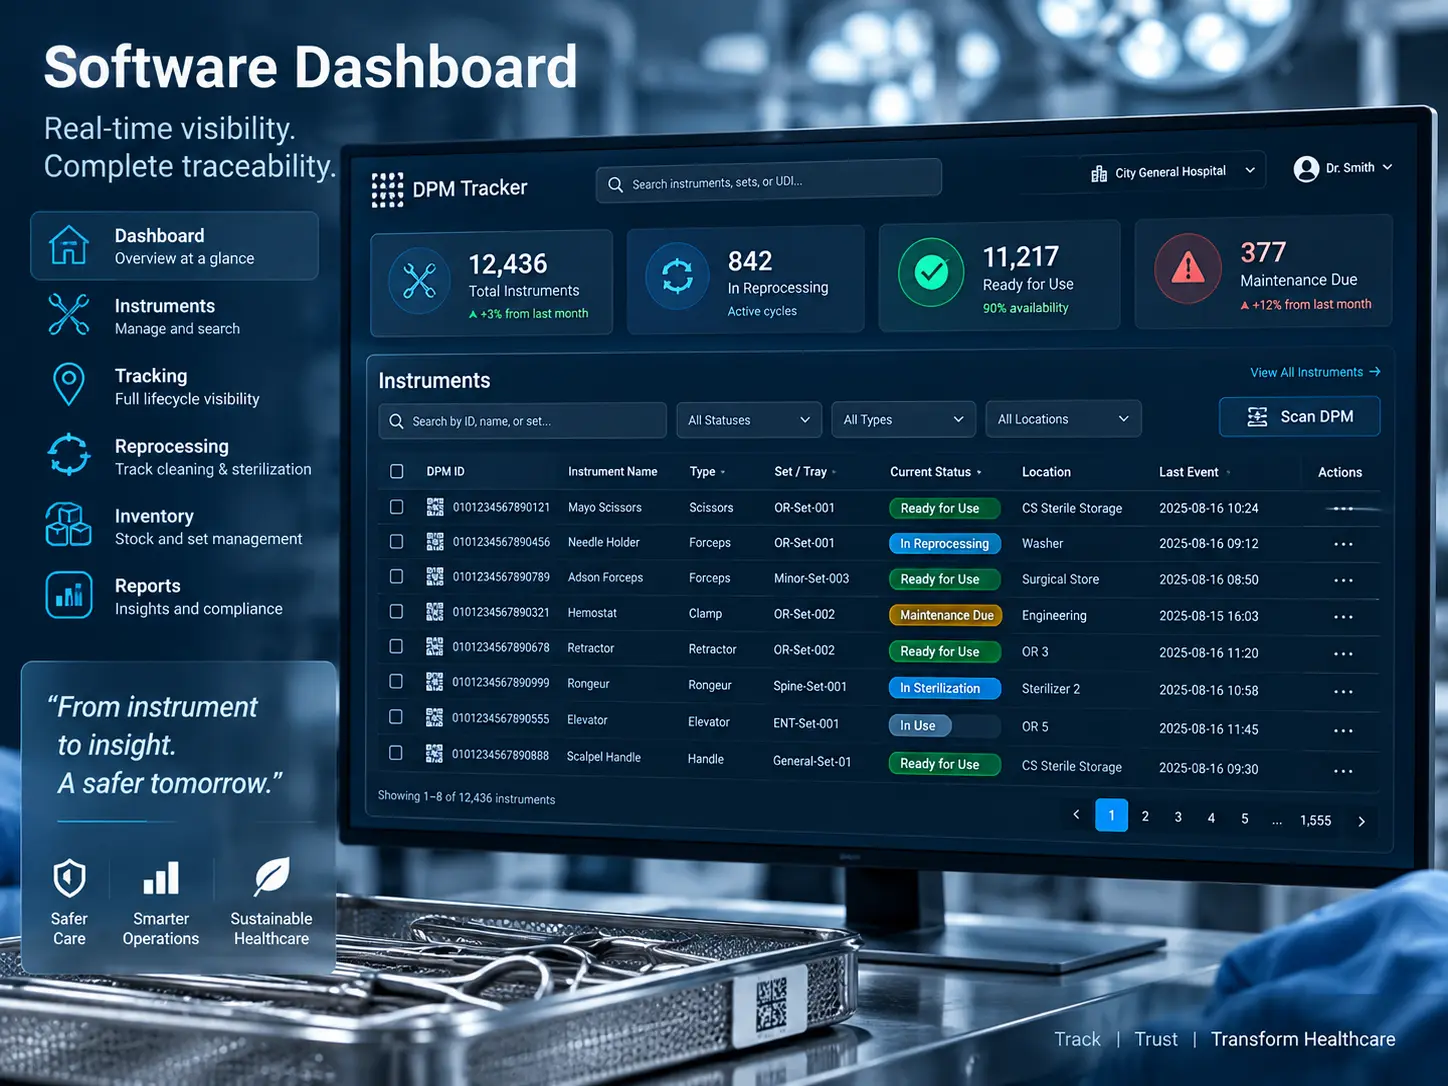Click the Scan DPM button
Screen dimensions: 1448x1086
coord(1300,417)
